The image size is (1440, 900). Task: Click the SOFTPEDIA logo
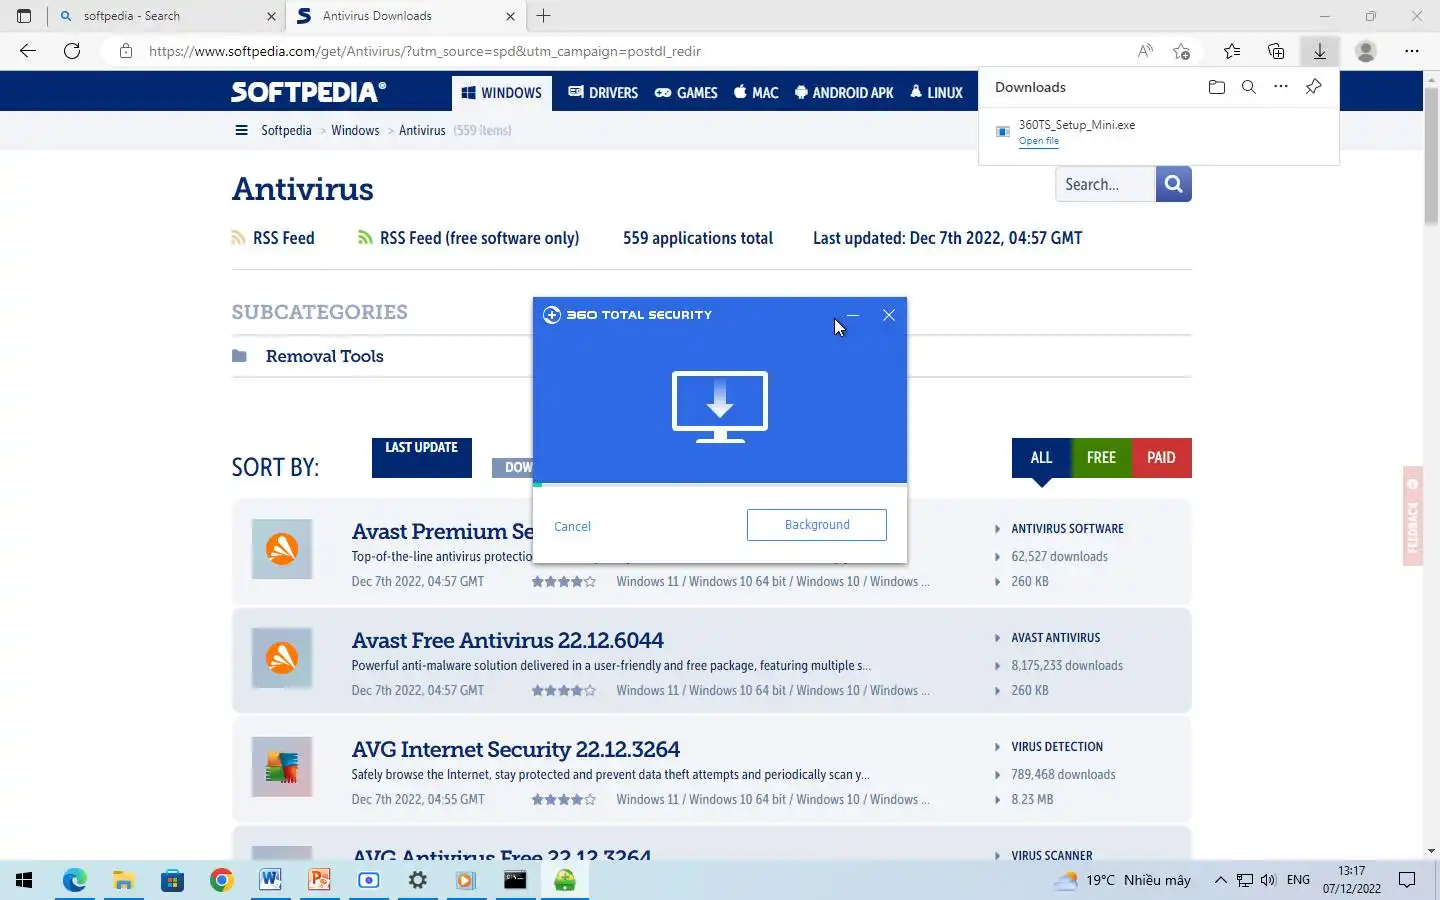(308, 92)
